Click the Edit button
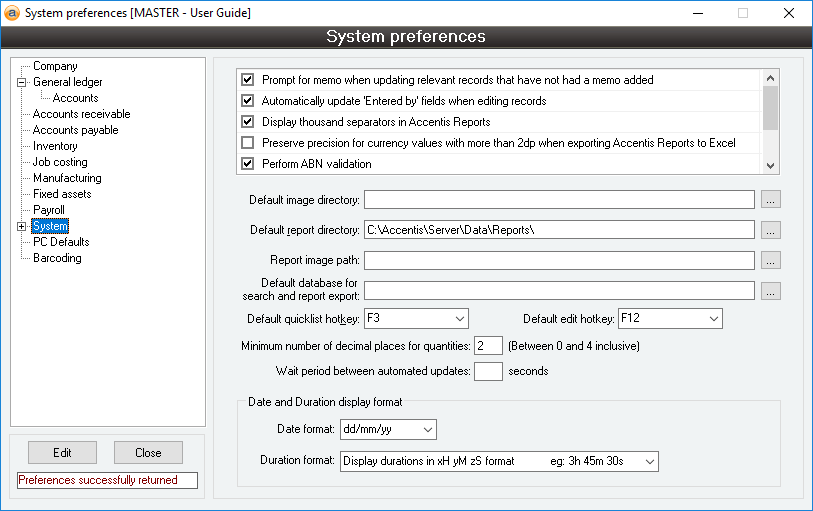 [x=62, y=453]
